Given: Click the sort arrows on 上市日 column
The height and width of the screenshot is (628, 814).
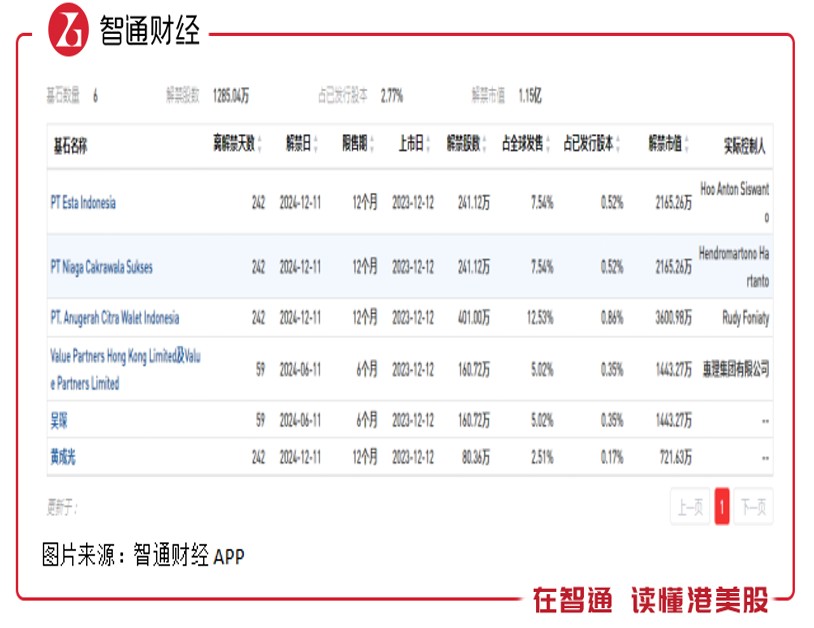Looking at the screenshot, I should click(x=429, y=145).
